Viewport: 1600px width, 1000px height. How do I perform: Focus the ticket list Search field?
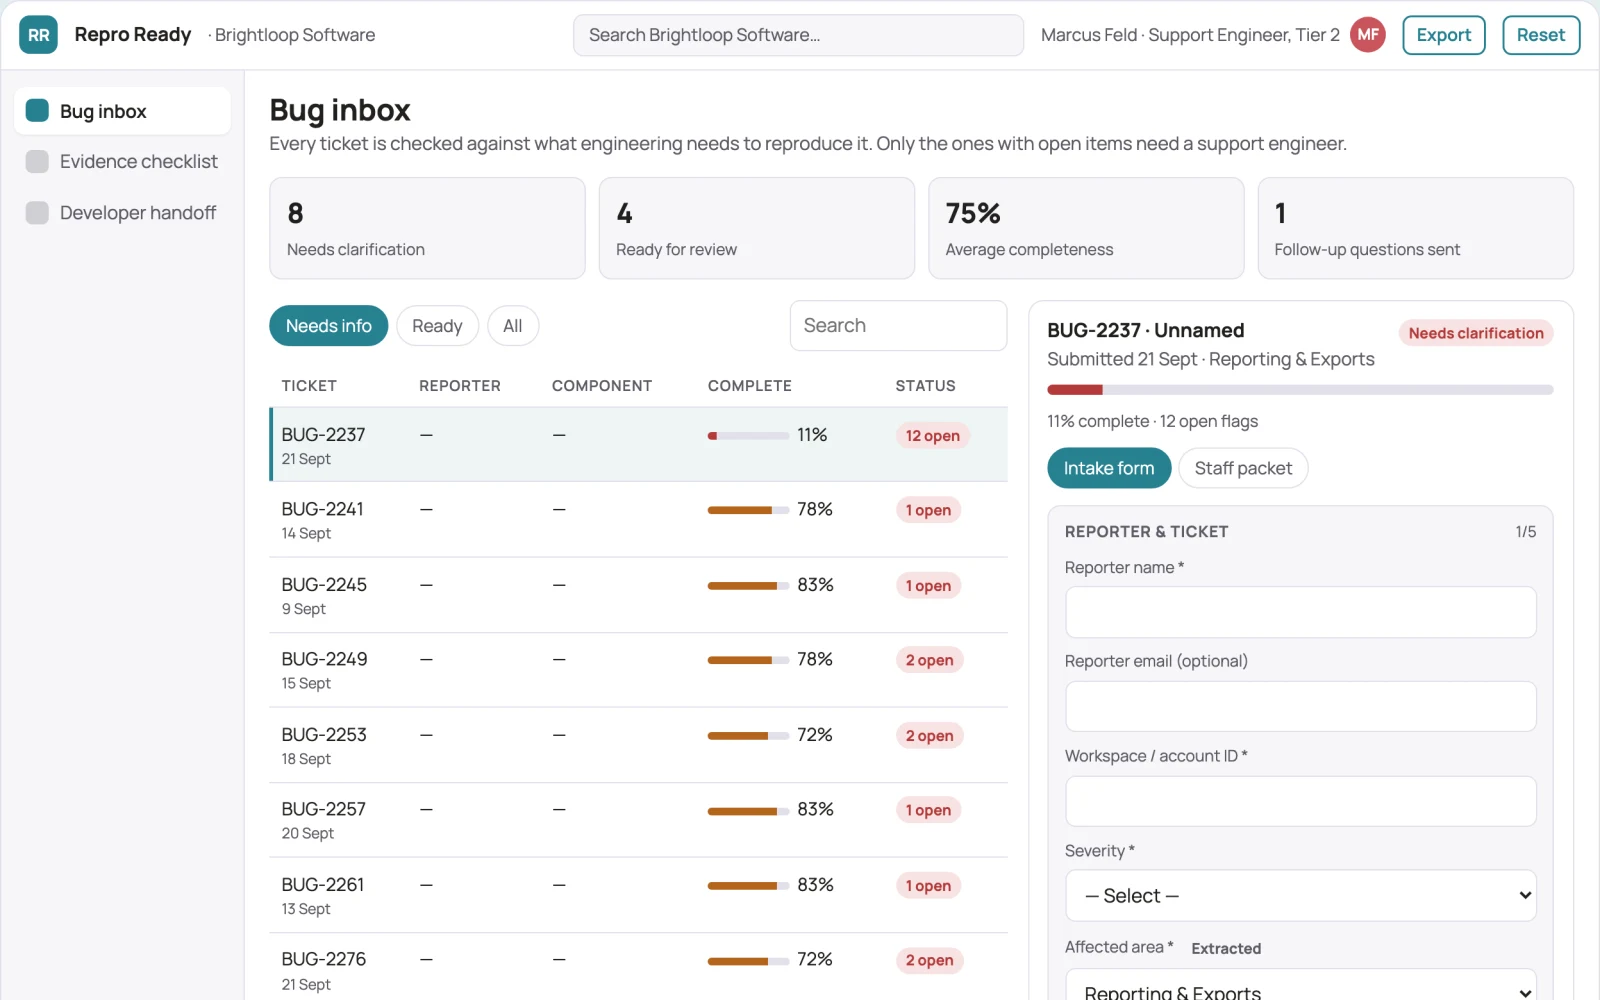[x=898, y=326]
